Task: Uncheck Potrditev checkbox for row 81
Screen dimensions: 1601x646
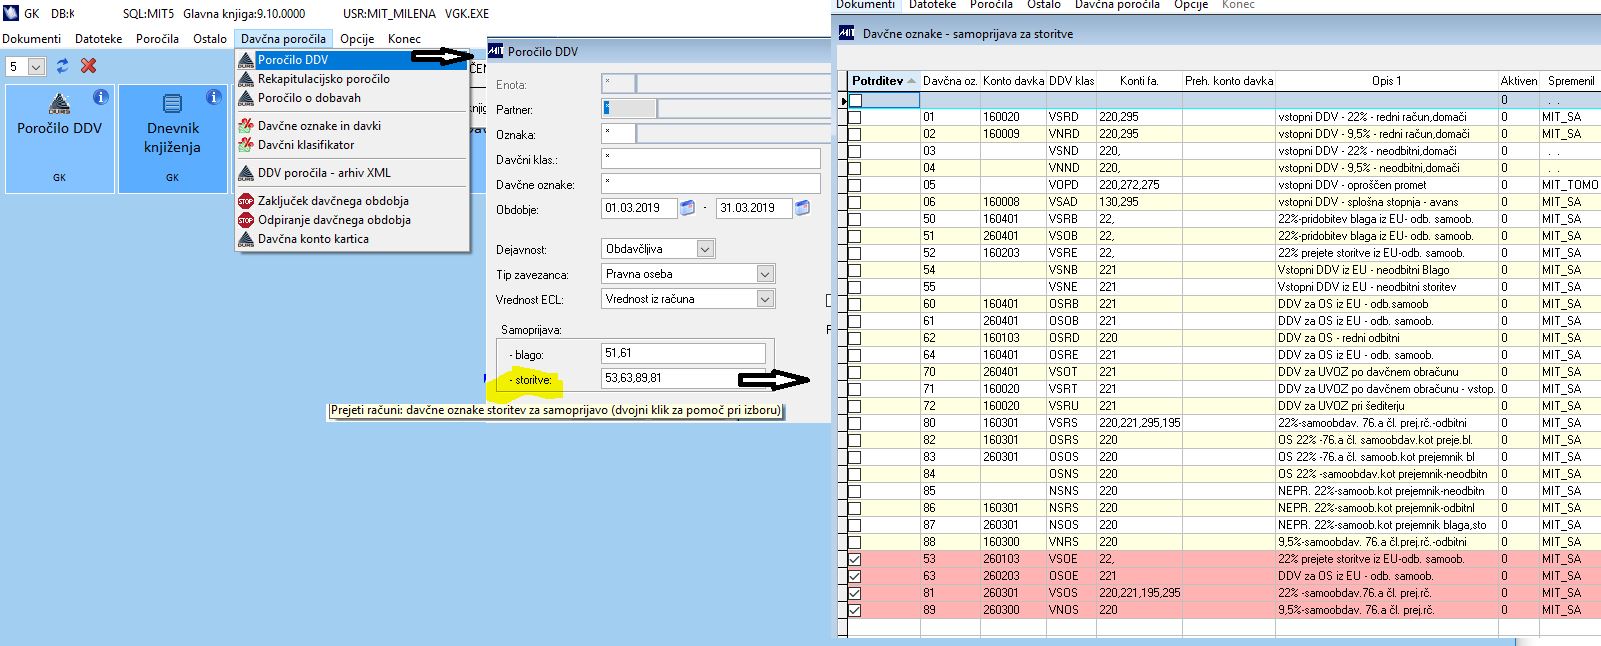Action: click(x=854, y=593)
